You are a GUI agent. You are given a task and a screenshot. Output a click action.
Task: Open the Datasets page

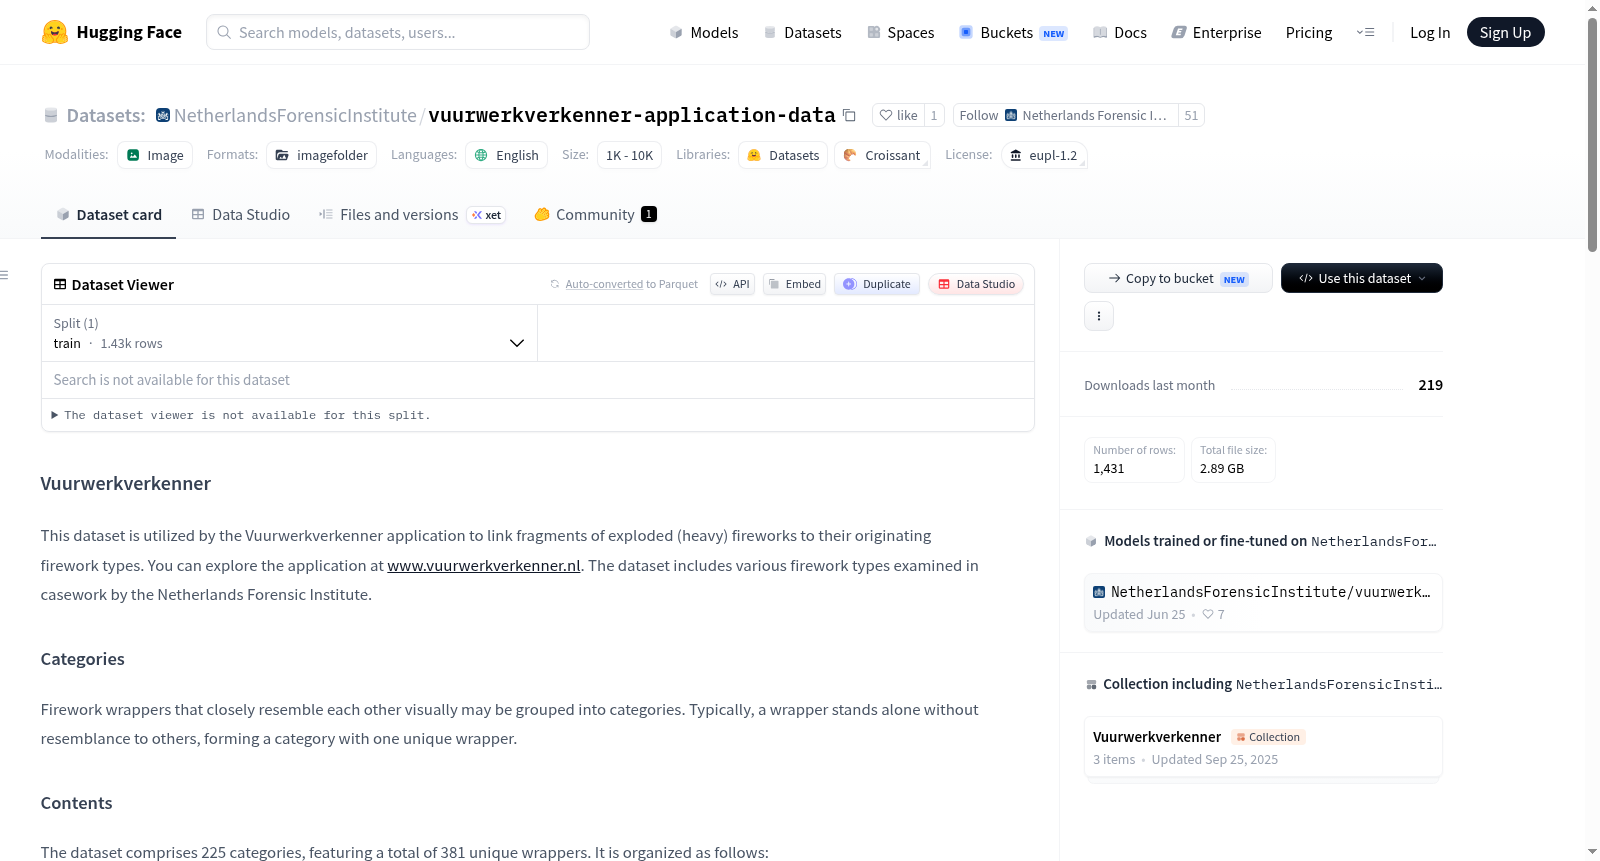pos(802,32)
